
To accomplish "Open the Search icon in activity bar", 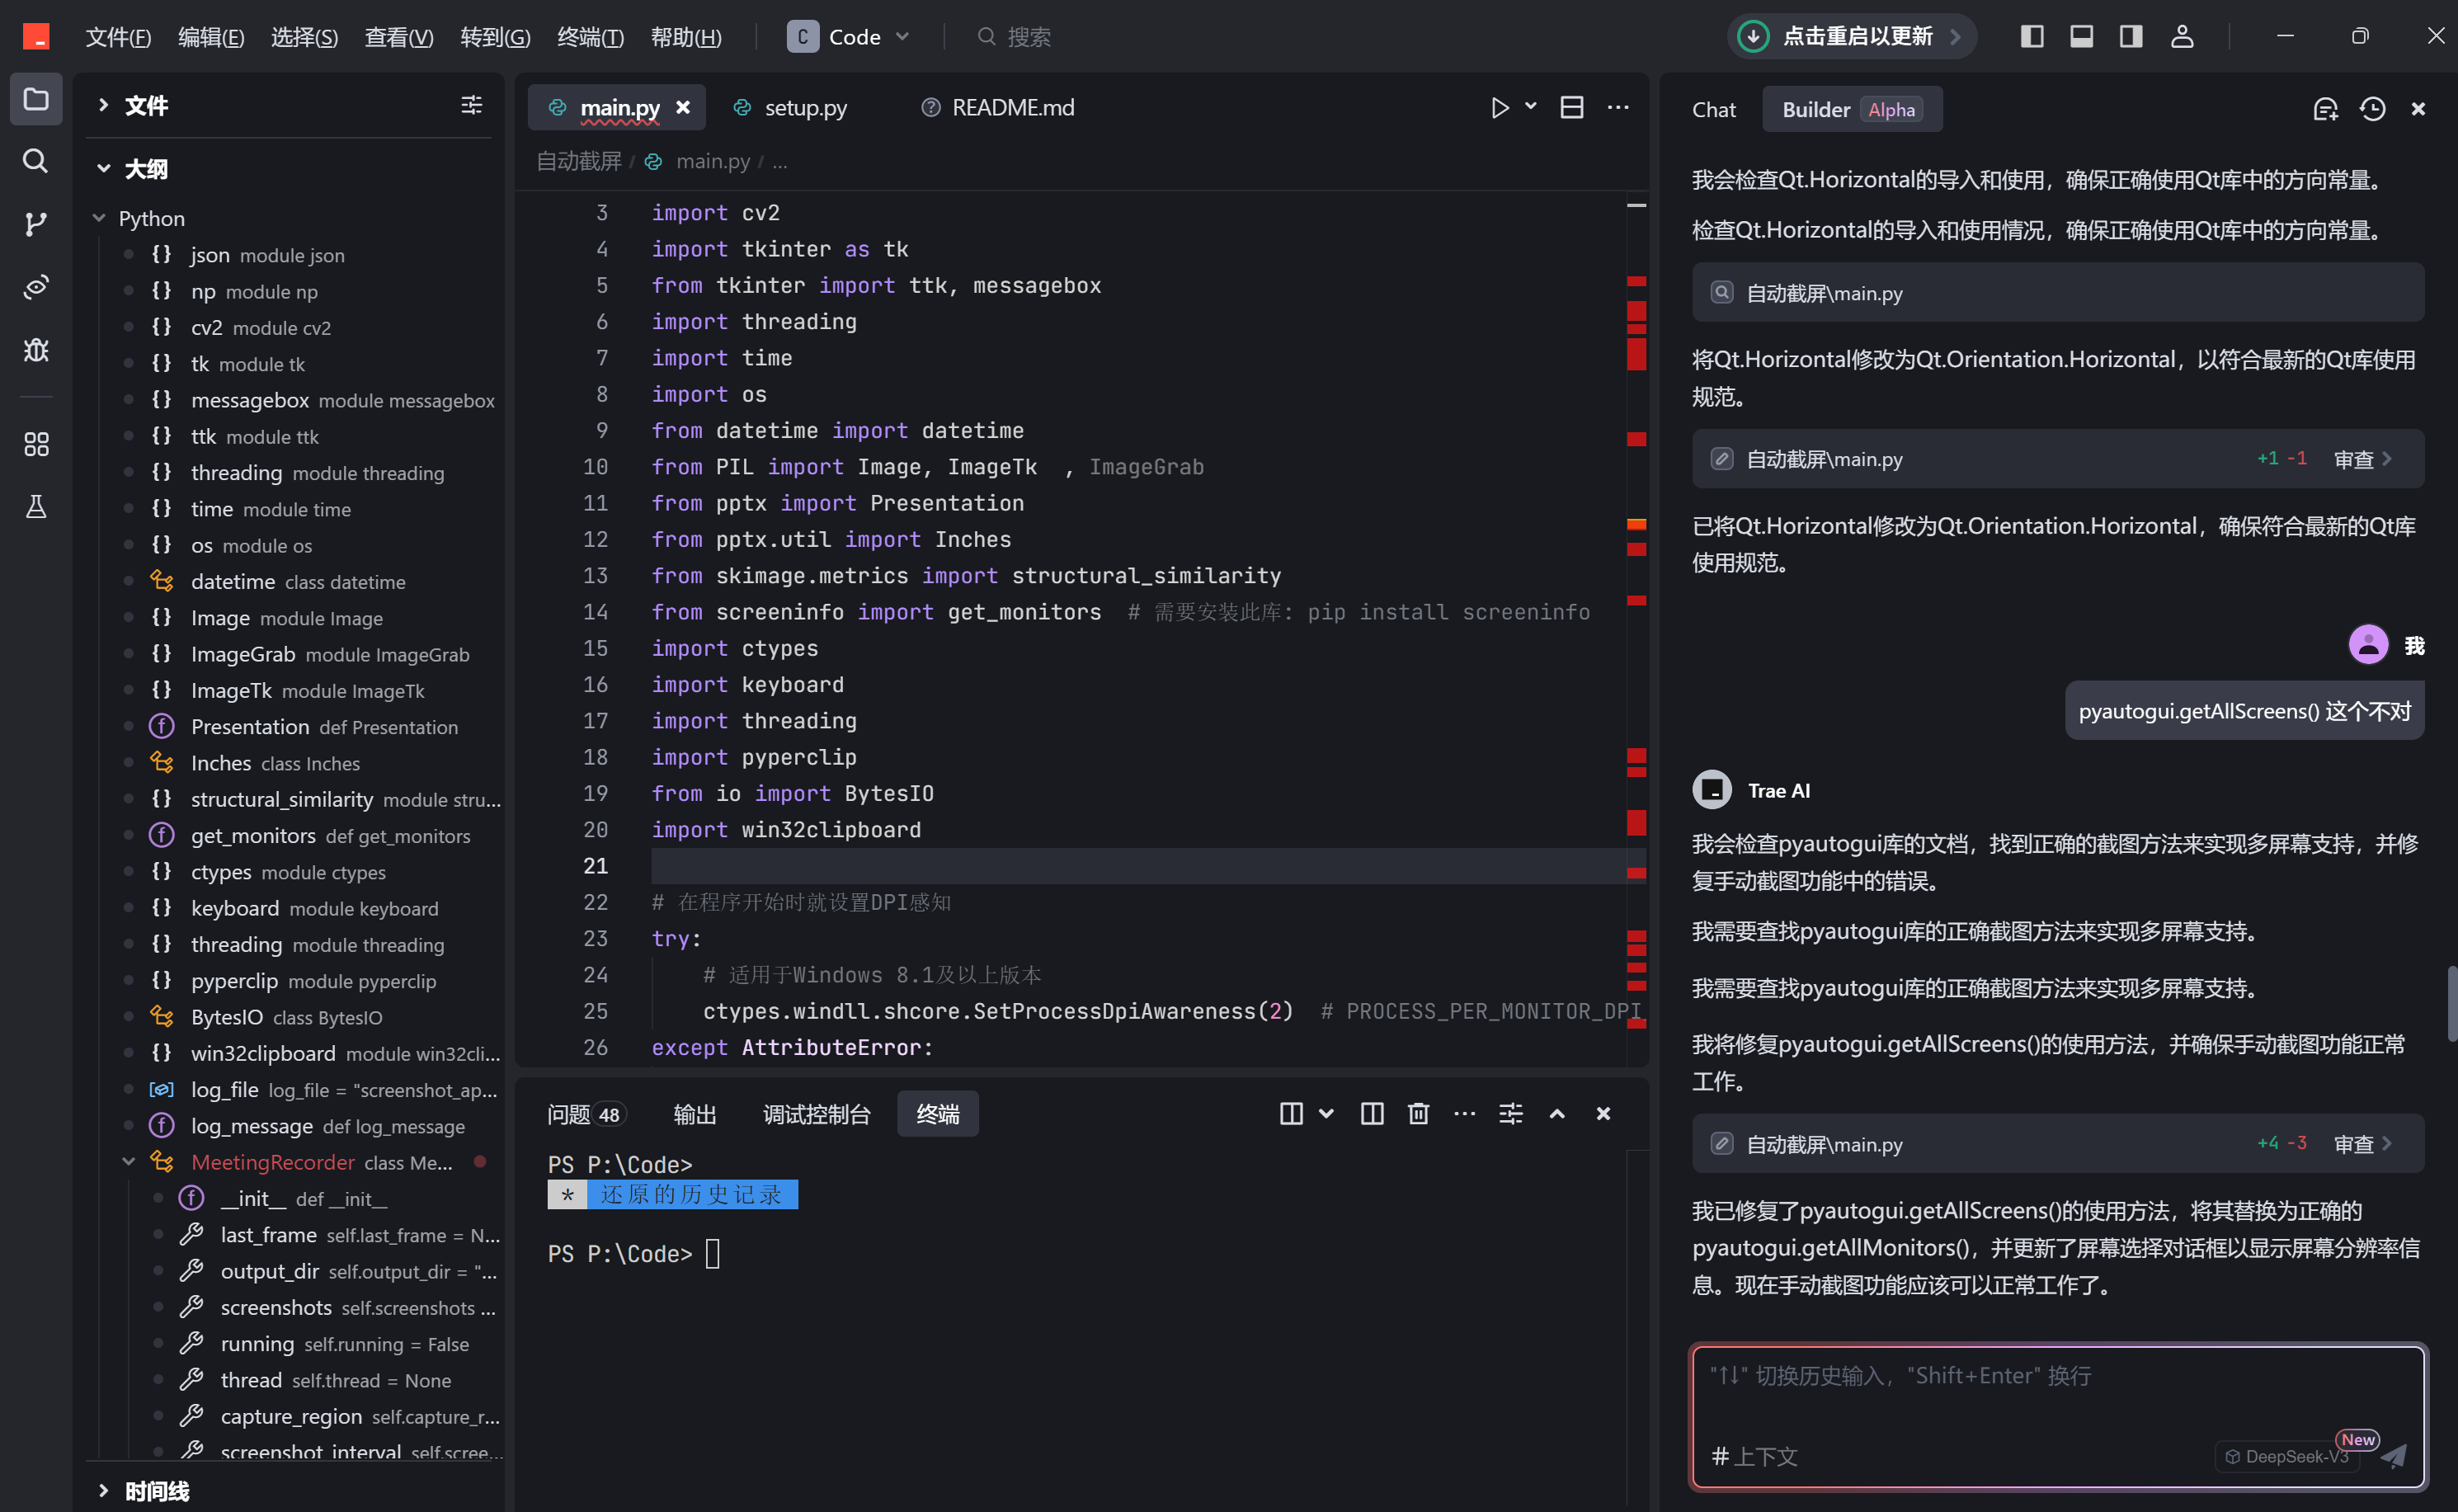I will [35, 161].
